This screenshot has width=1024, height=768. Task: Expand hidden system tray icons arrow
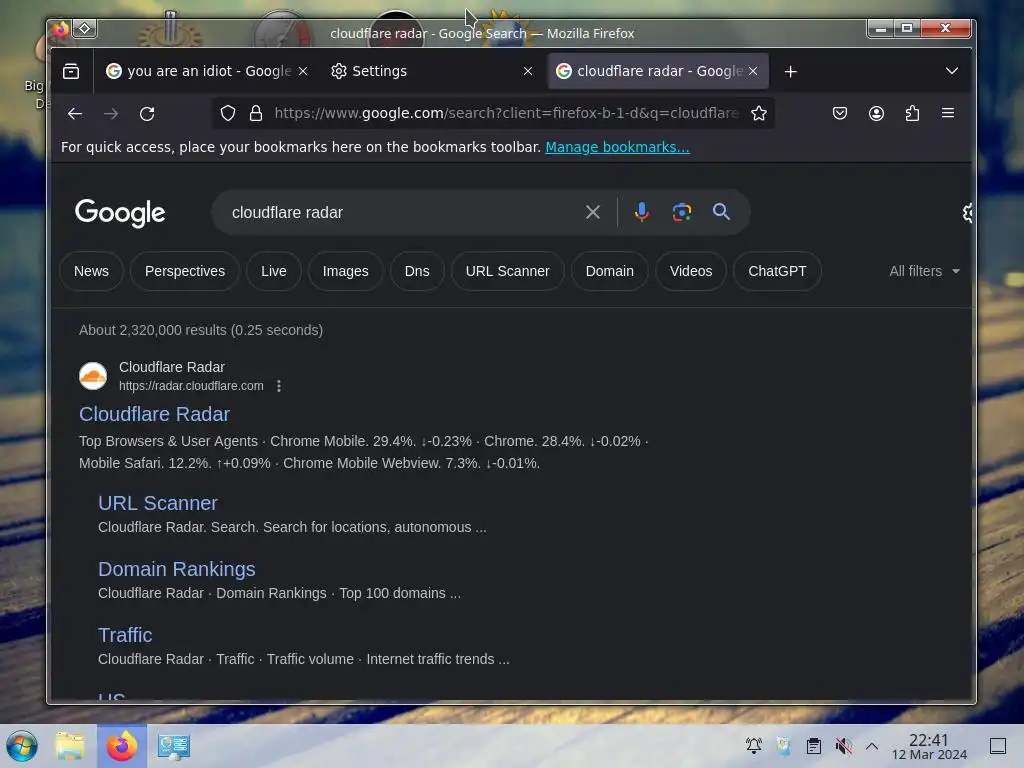click(x=872, y=746)
